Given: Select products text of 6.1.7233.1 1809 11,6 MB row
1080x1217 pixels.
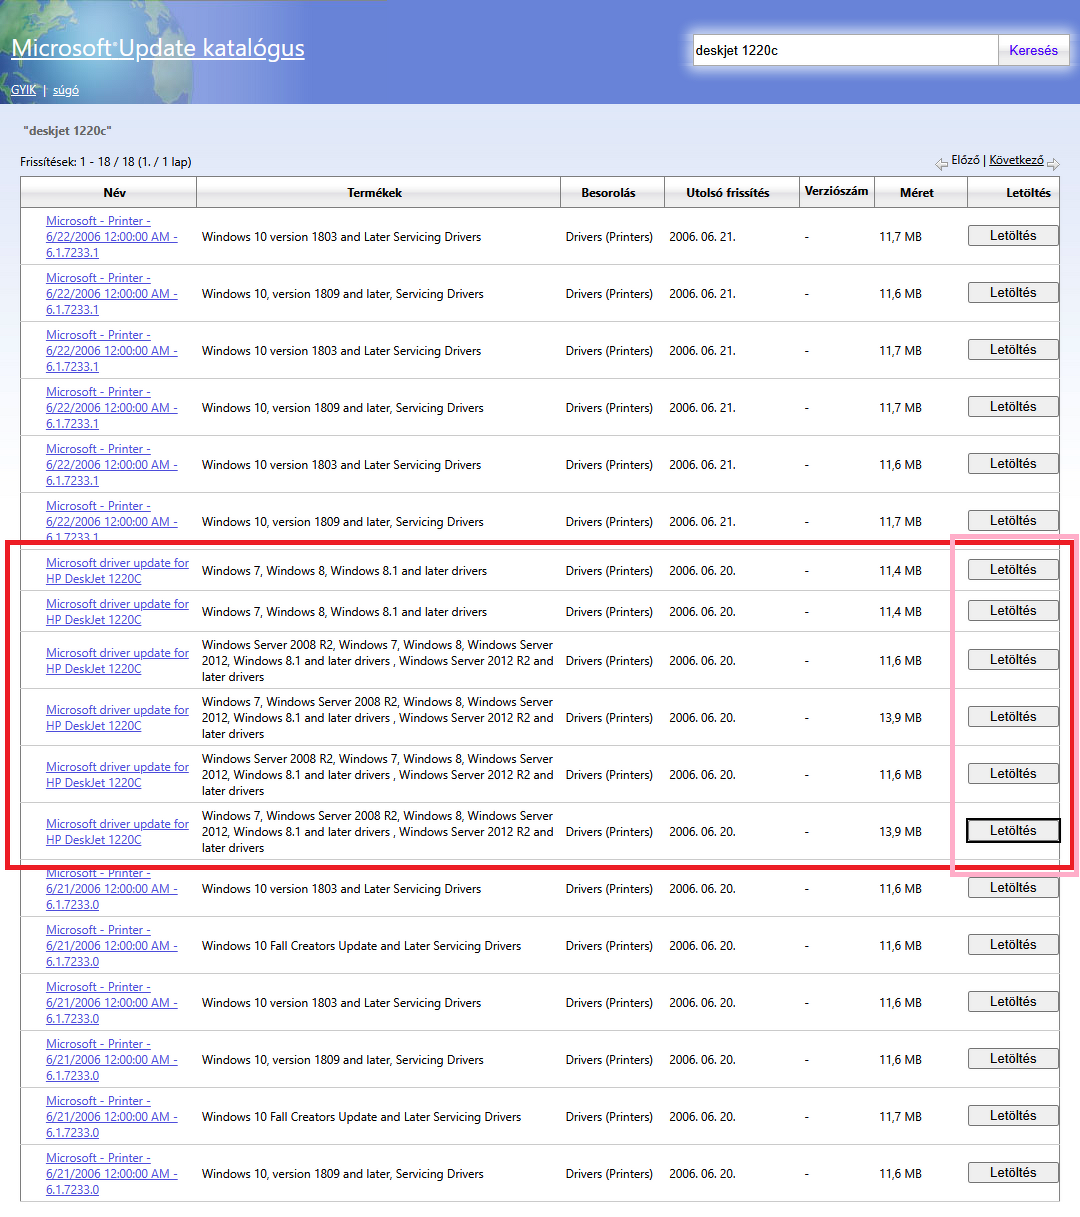Looking at the screenshot, I should 343,294.
